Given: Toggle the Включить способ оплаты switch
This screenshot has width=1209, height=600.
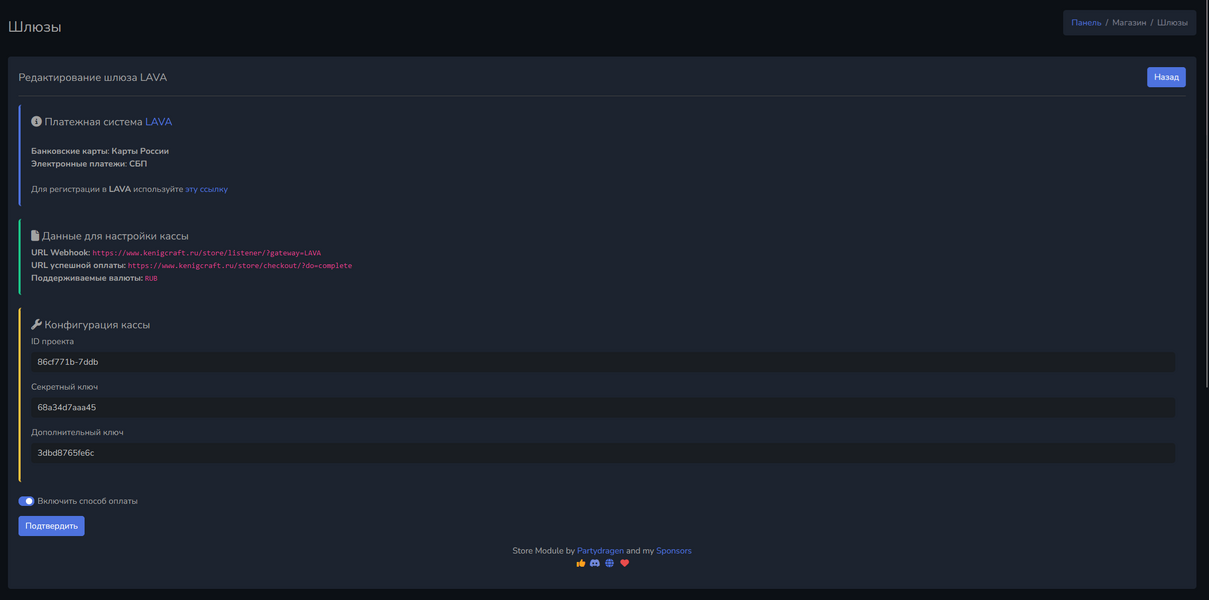Looking at the screenshot, I should coord(27,501).
